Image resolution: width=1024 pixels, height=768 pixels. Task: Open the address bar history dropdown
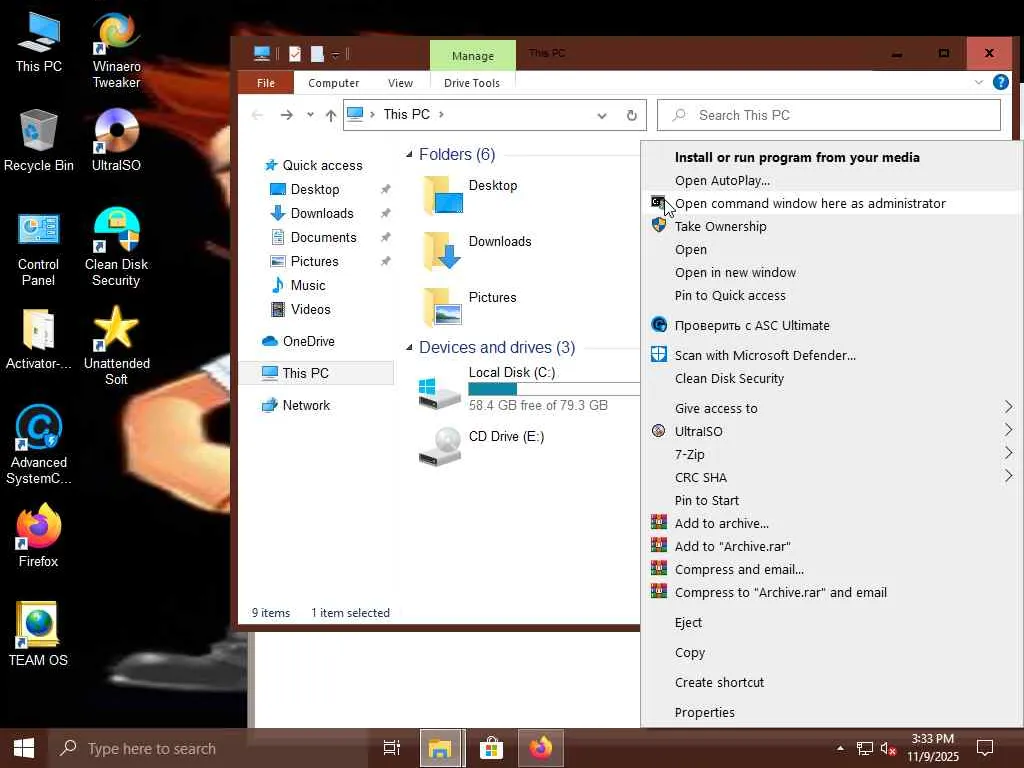coord(601,116)
